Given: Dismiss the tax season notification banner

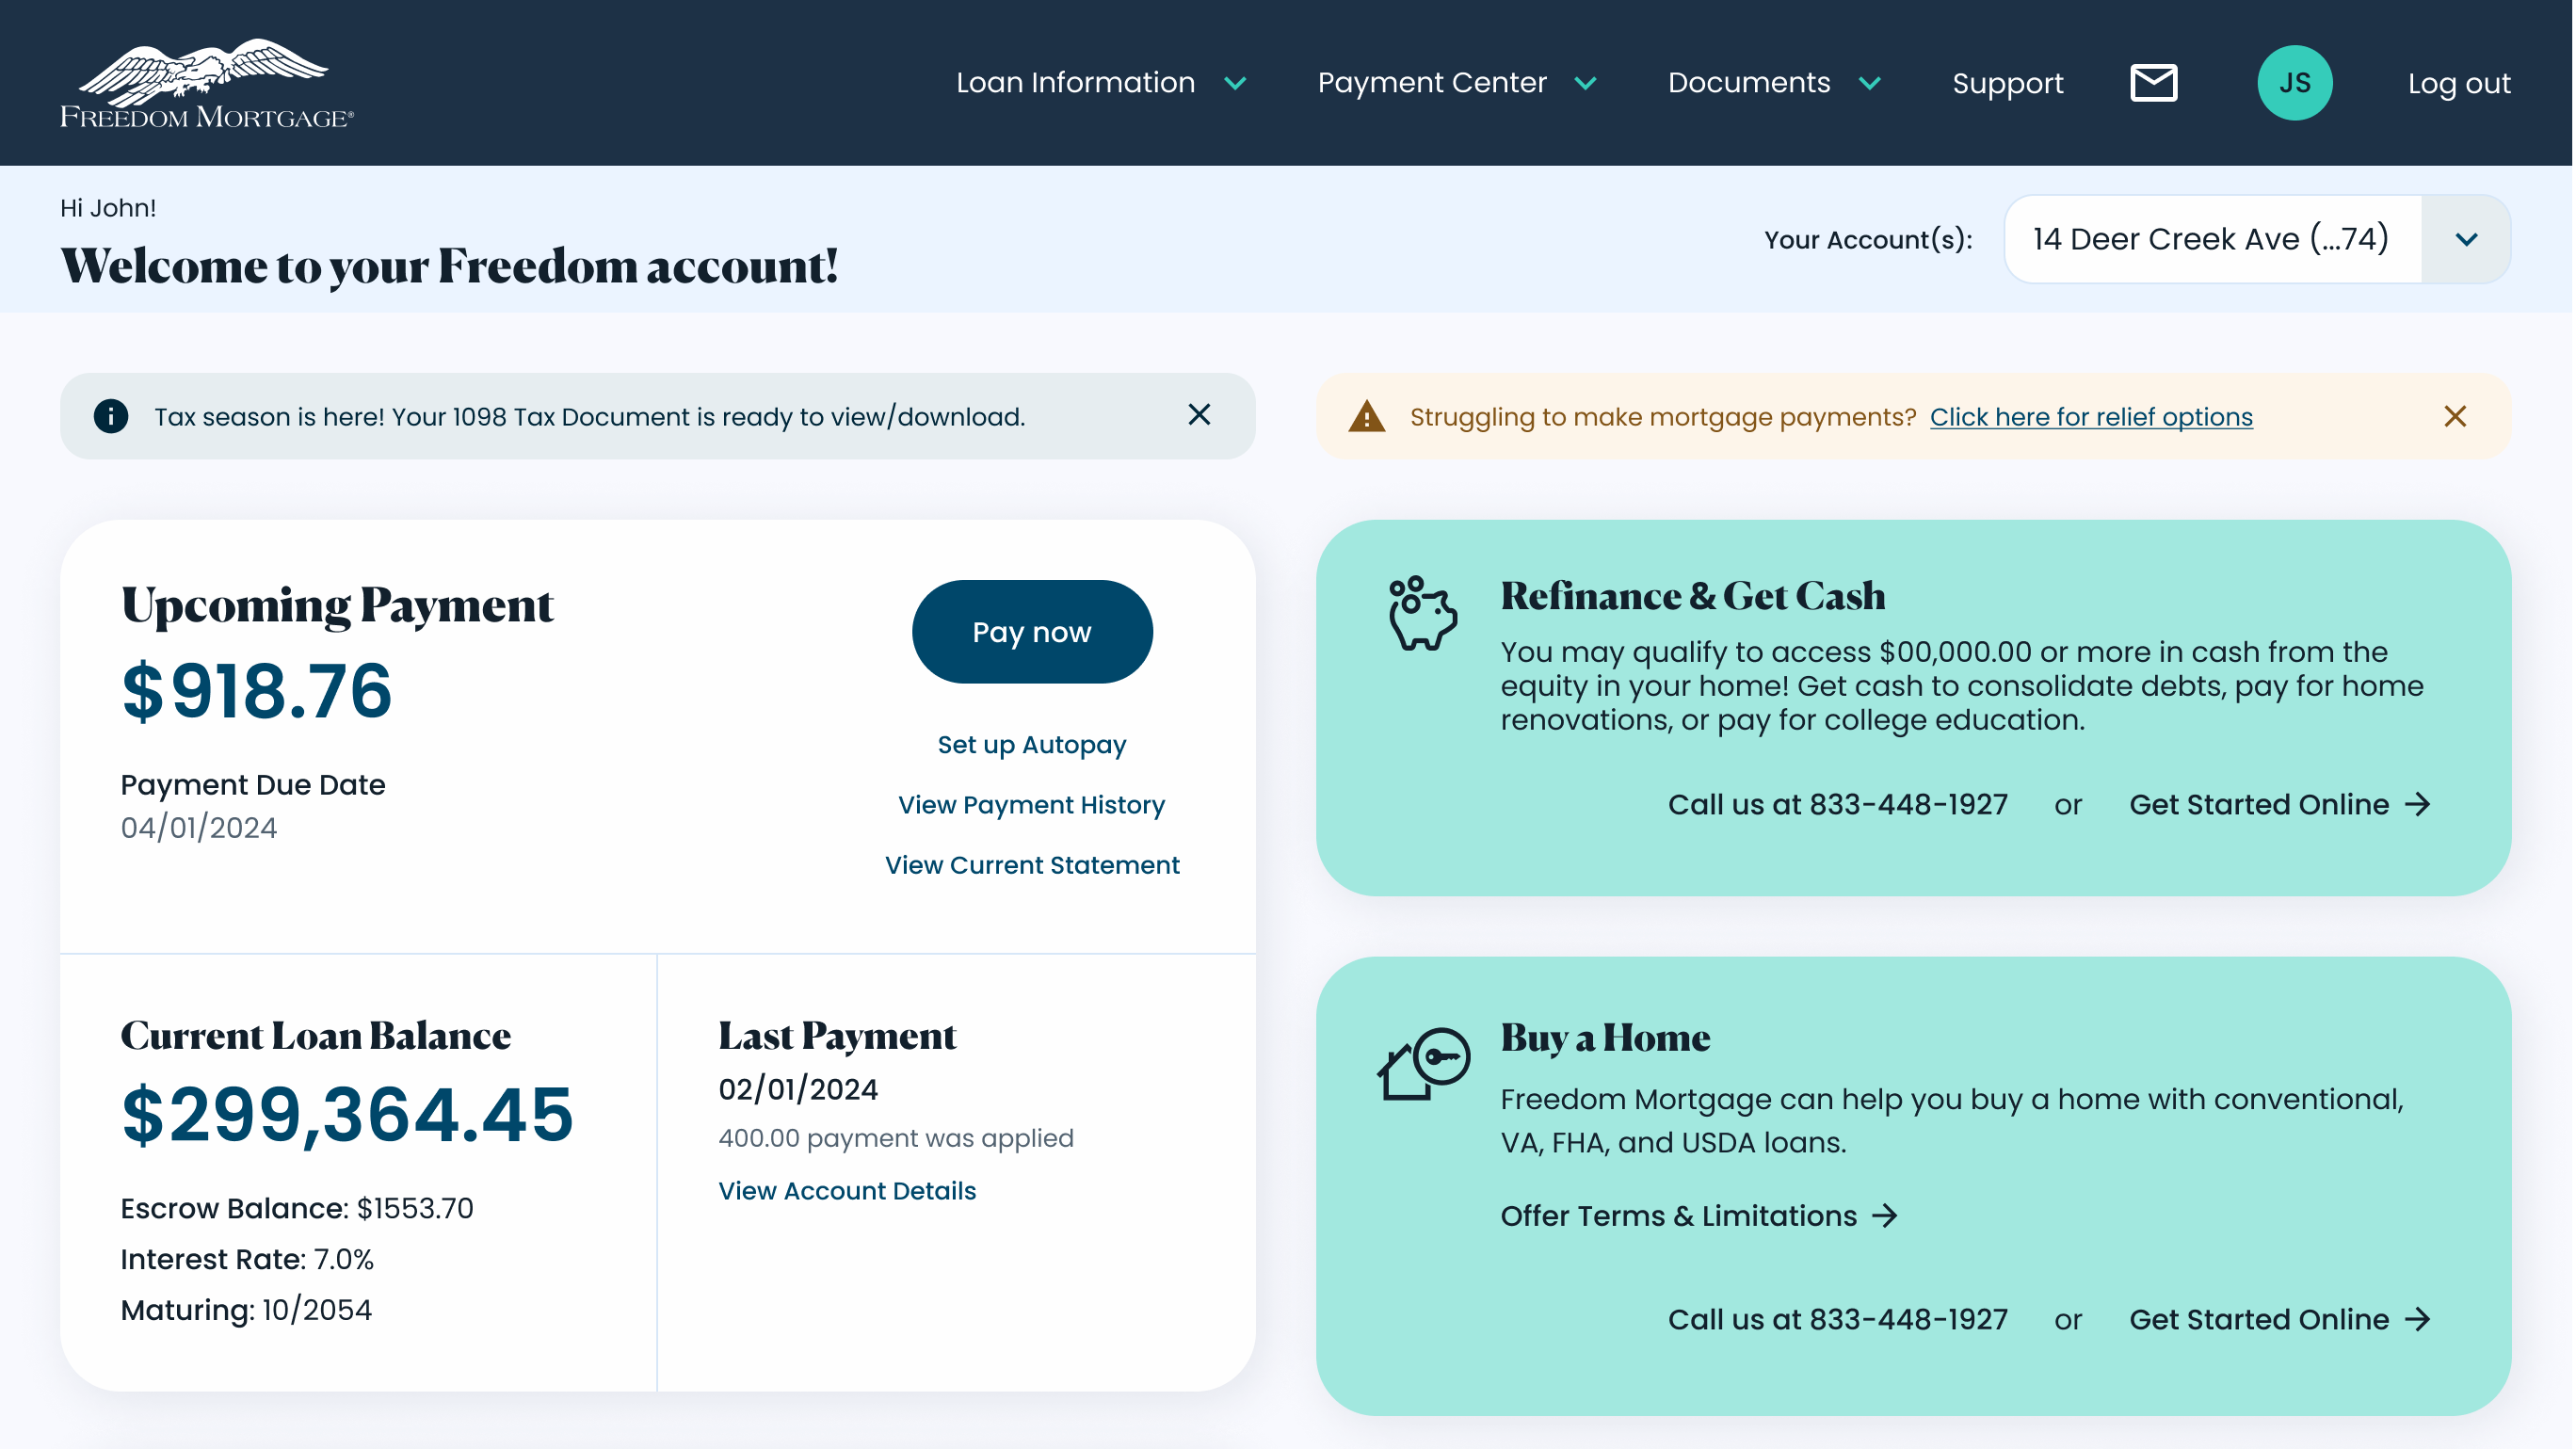Looking at the screenshot, I should click(x=1199, y=415).
